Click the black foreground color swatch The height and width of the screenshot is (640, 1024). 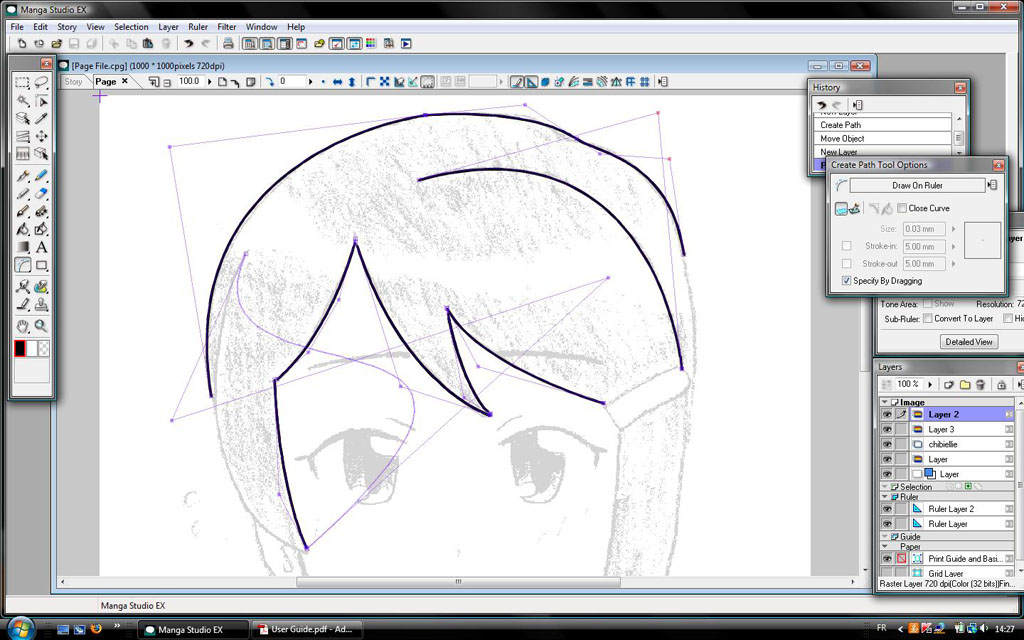(20, 348)
